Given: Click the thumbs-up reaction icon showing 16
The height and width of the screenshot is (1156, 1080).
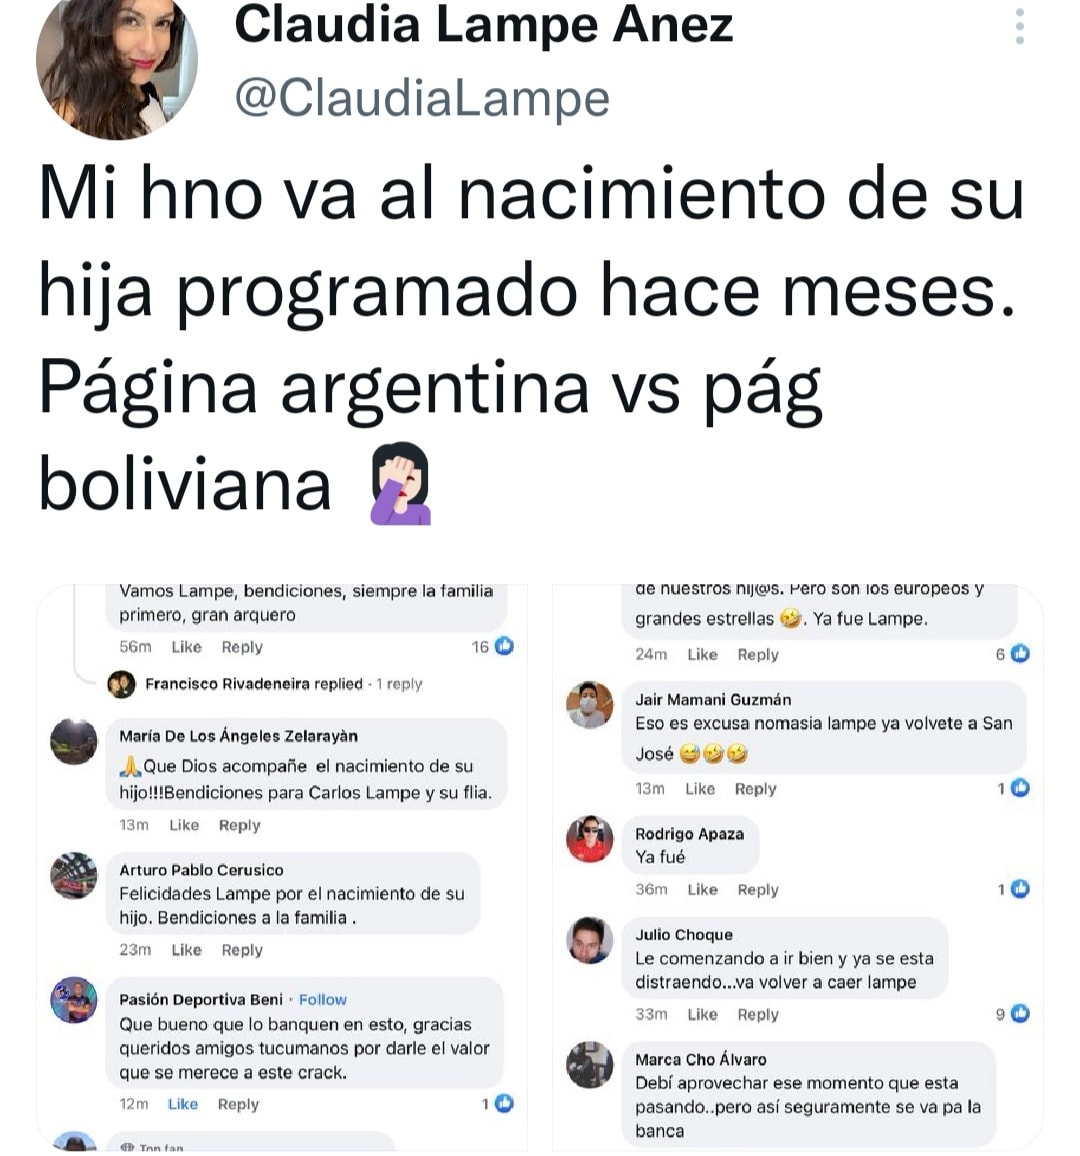Looking at the screenshot, I should point(504,647).
